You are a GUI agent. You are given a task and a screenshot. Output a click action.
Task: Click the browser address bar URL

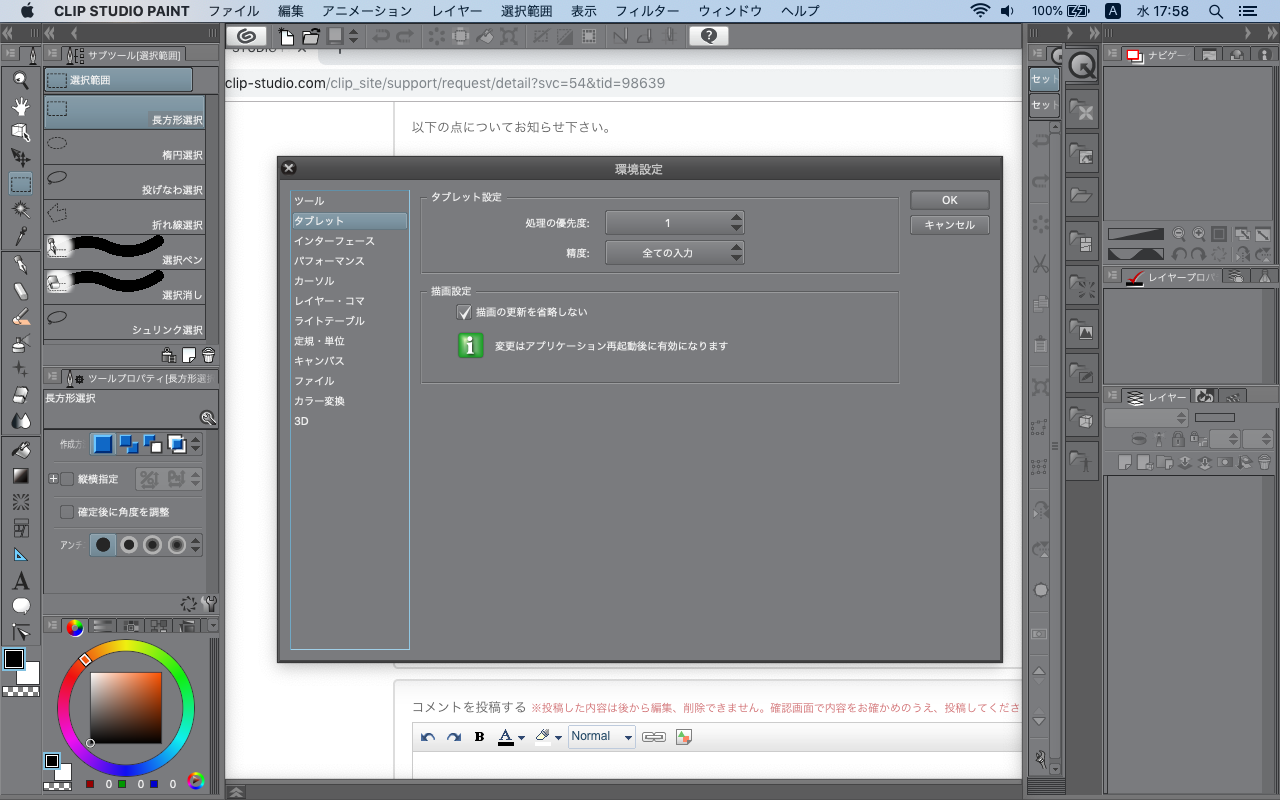445,83
